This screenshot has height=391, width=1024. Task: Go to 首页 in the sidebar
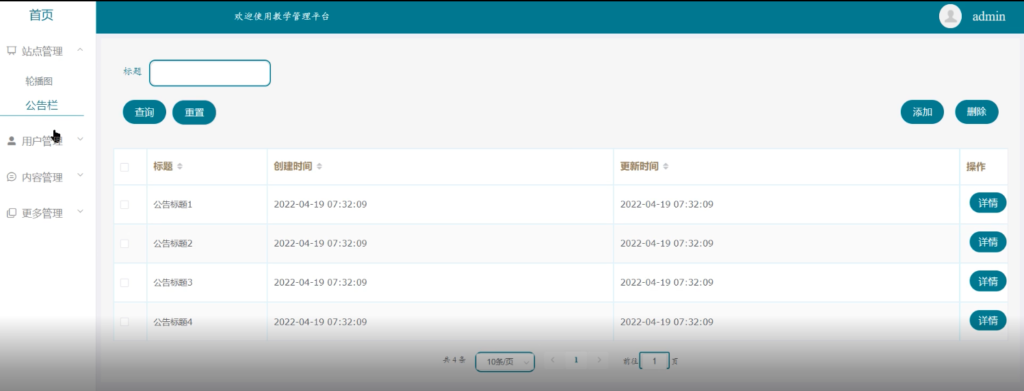pos(41,15)
